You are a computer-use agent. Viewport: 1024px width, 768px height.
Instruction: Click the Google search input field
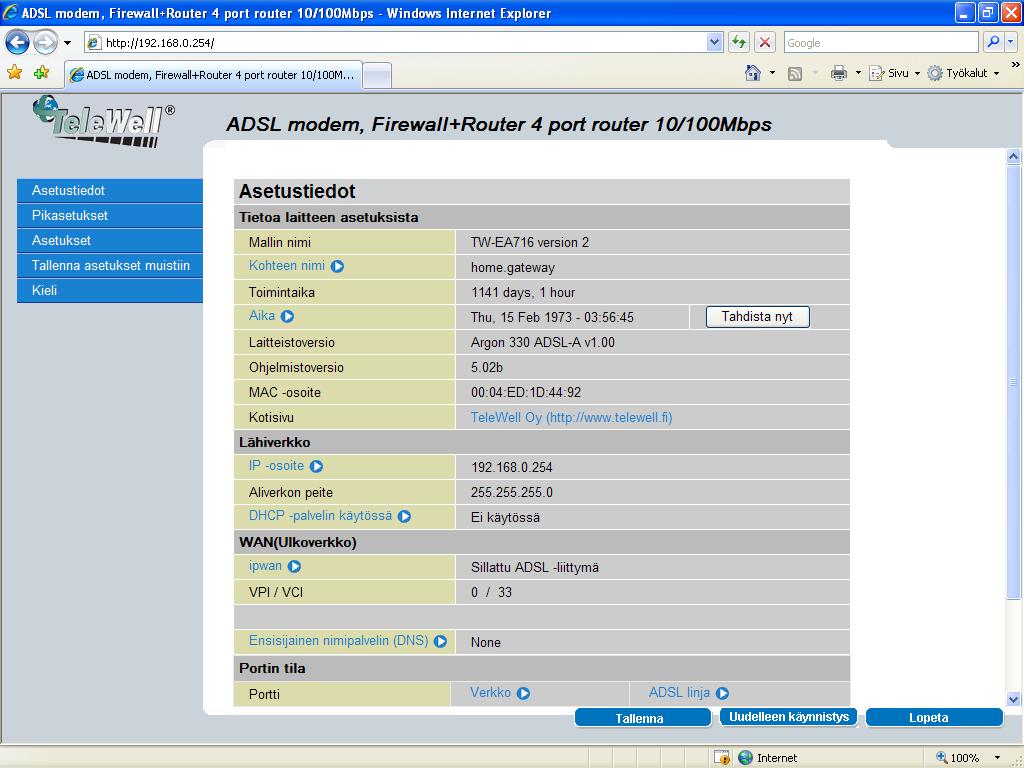[880, 42]
